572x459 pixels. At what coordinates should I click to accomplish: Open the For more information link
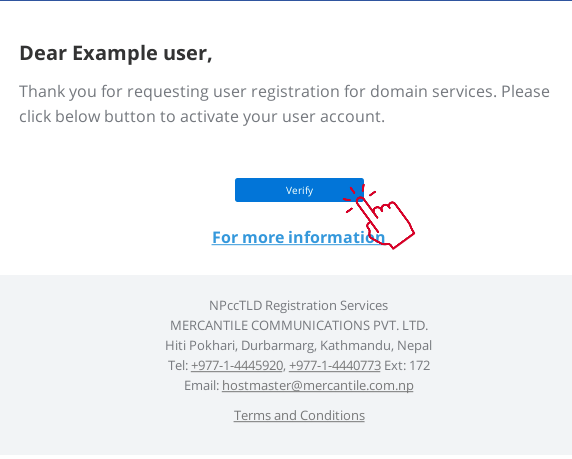pyautogui.click(x=298, y=237)
